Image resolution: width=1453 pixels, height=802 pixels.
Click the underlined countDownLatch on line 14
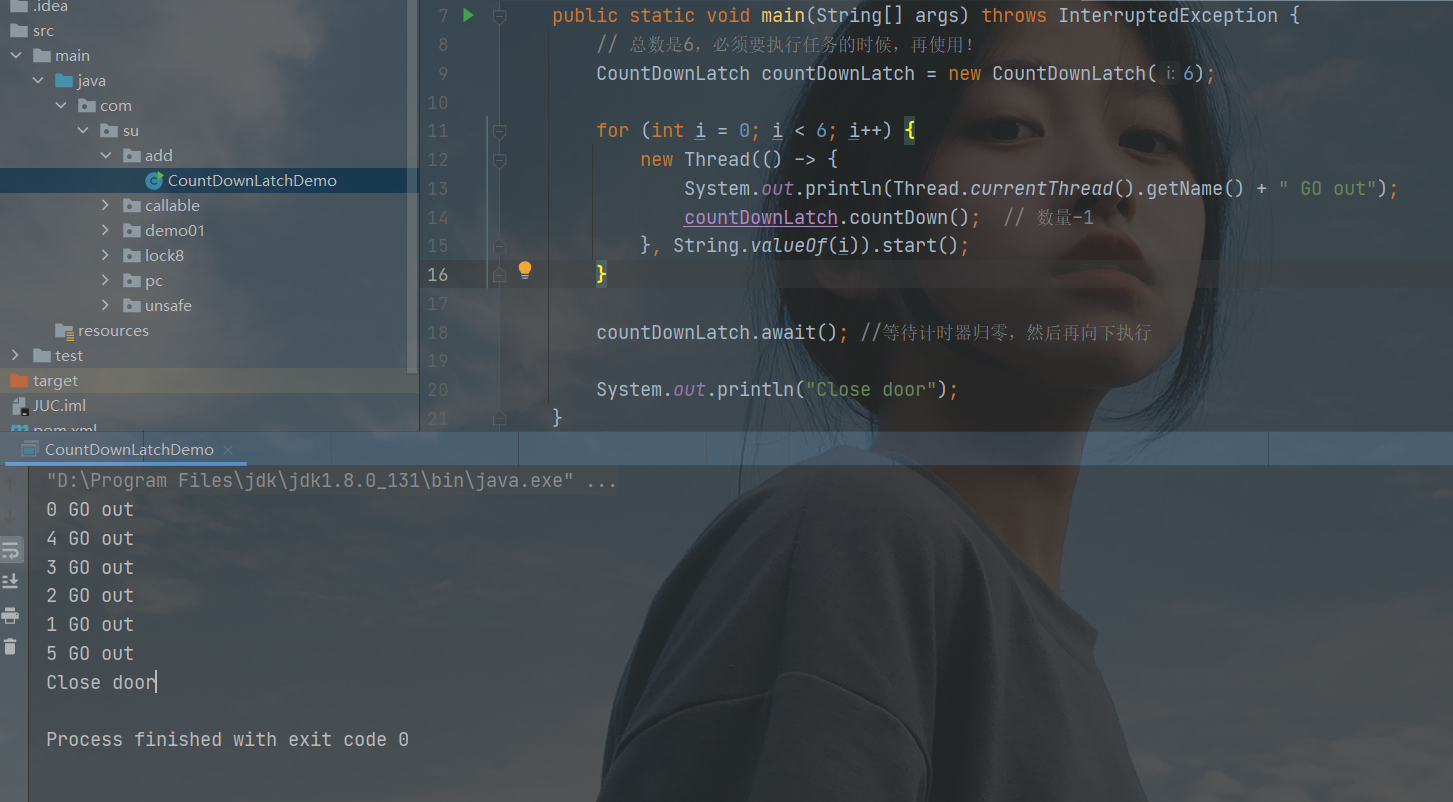pyautogui.click(x=761, y=217)
